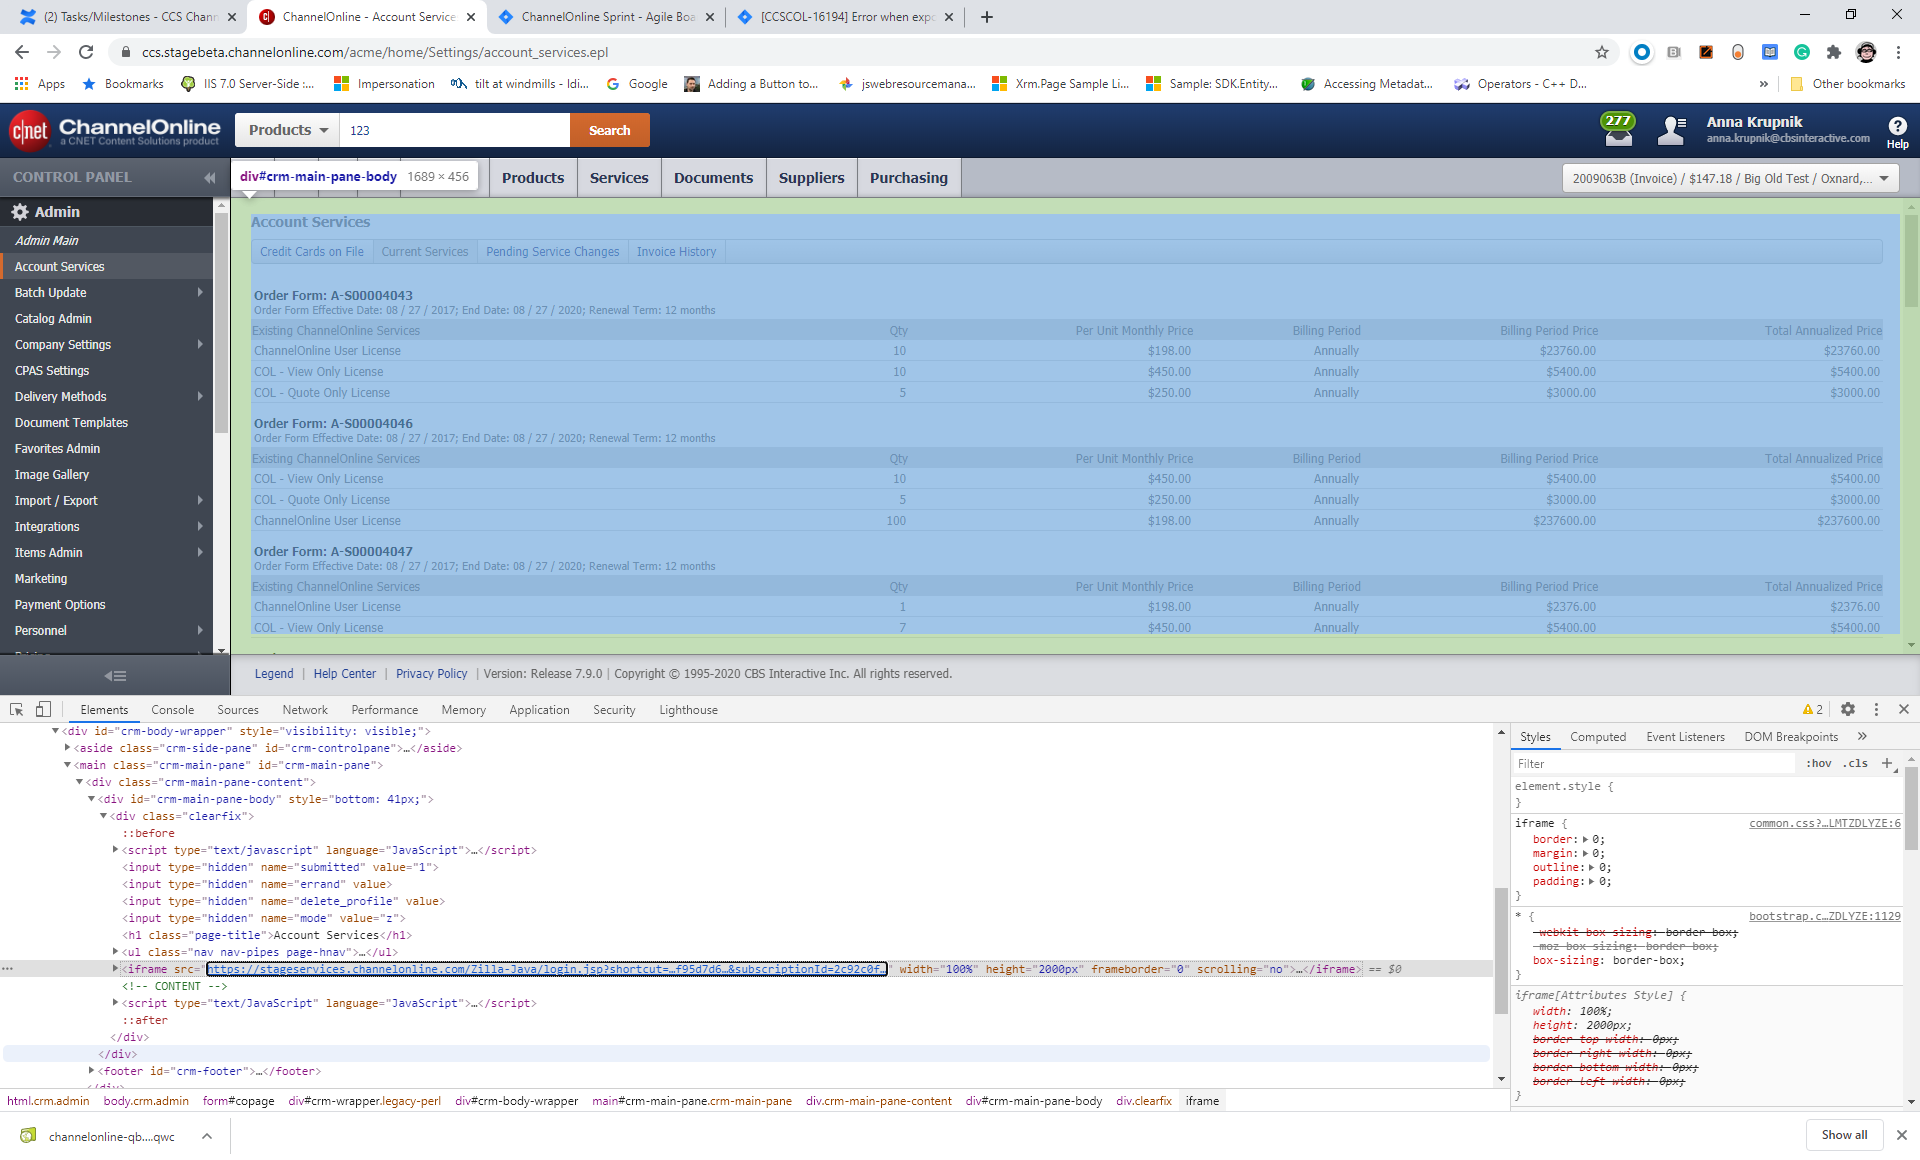
Task: Open the Invoice History tab
Action: tap(676, 252)
